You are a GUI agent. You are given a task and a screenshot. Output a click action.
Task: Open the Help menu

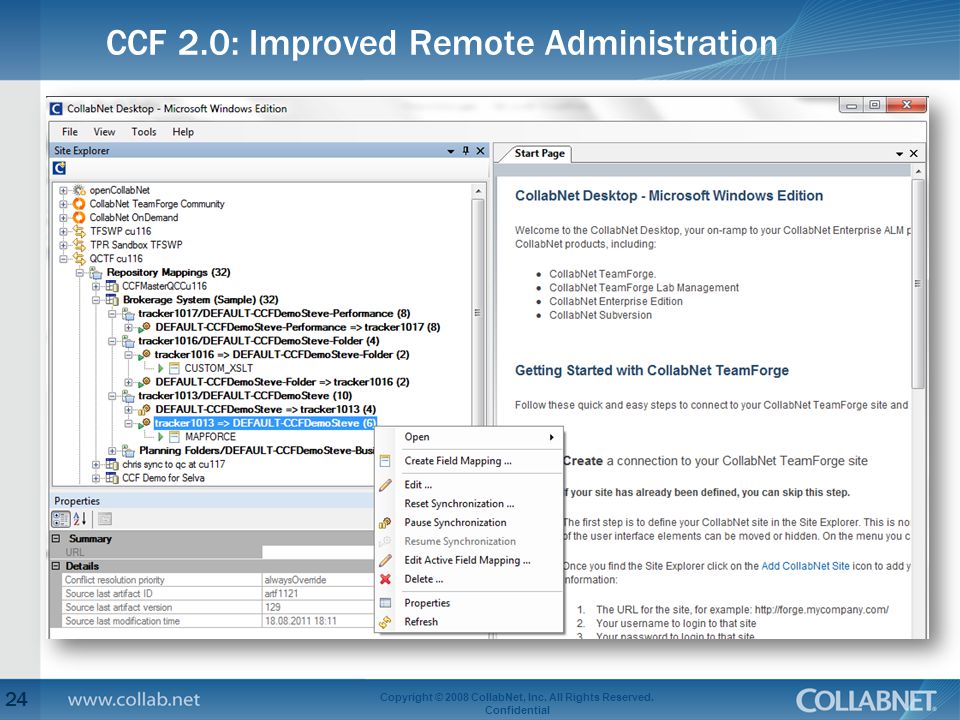point(183,132)
